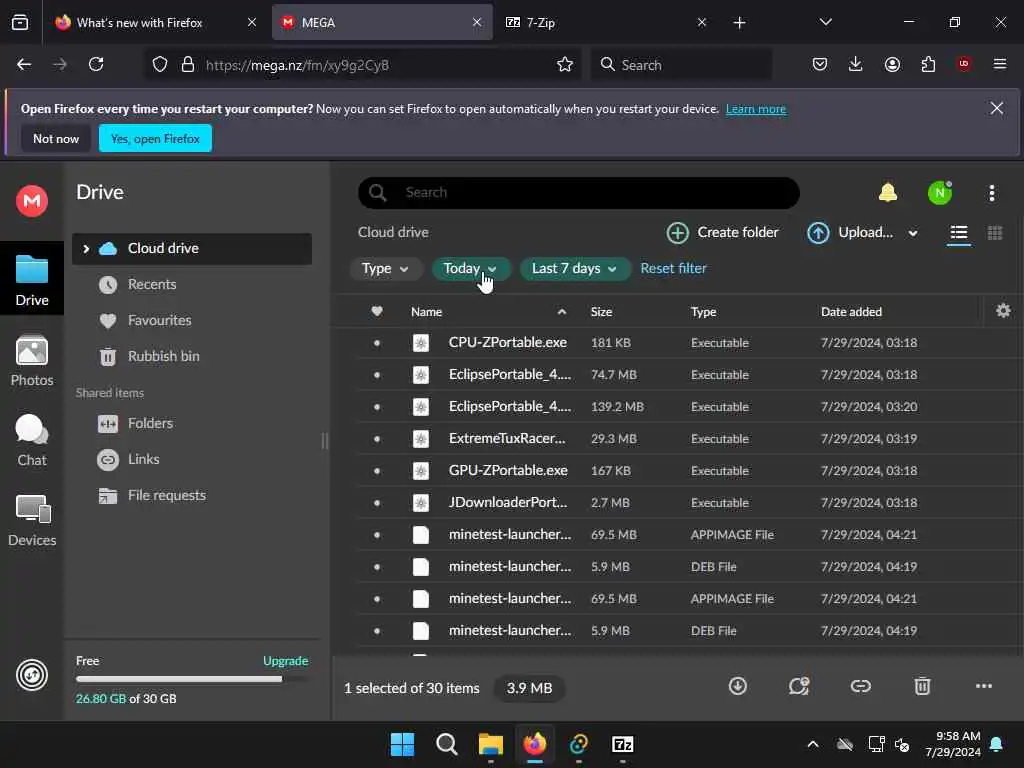
Task: Open the Last 7 days filter dropdown
Action: tap(575, 268)
